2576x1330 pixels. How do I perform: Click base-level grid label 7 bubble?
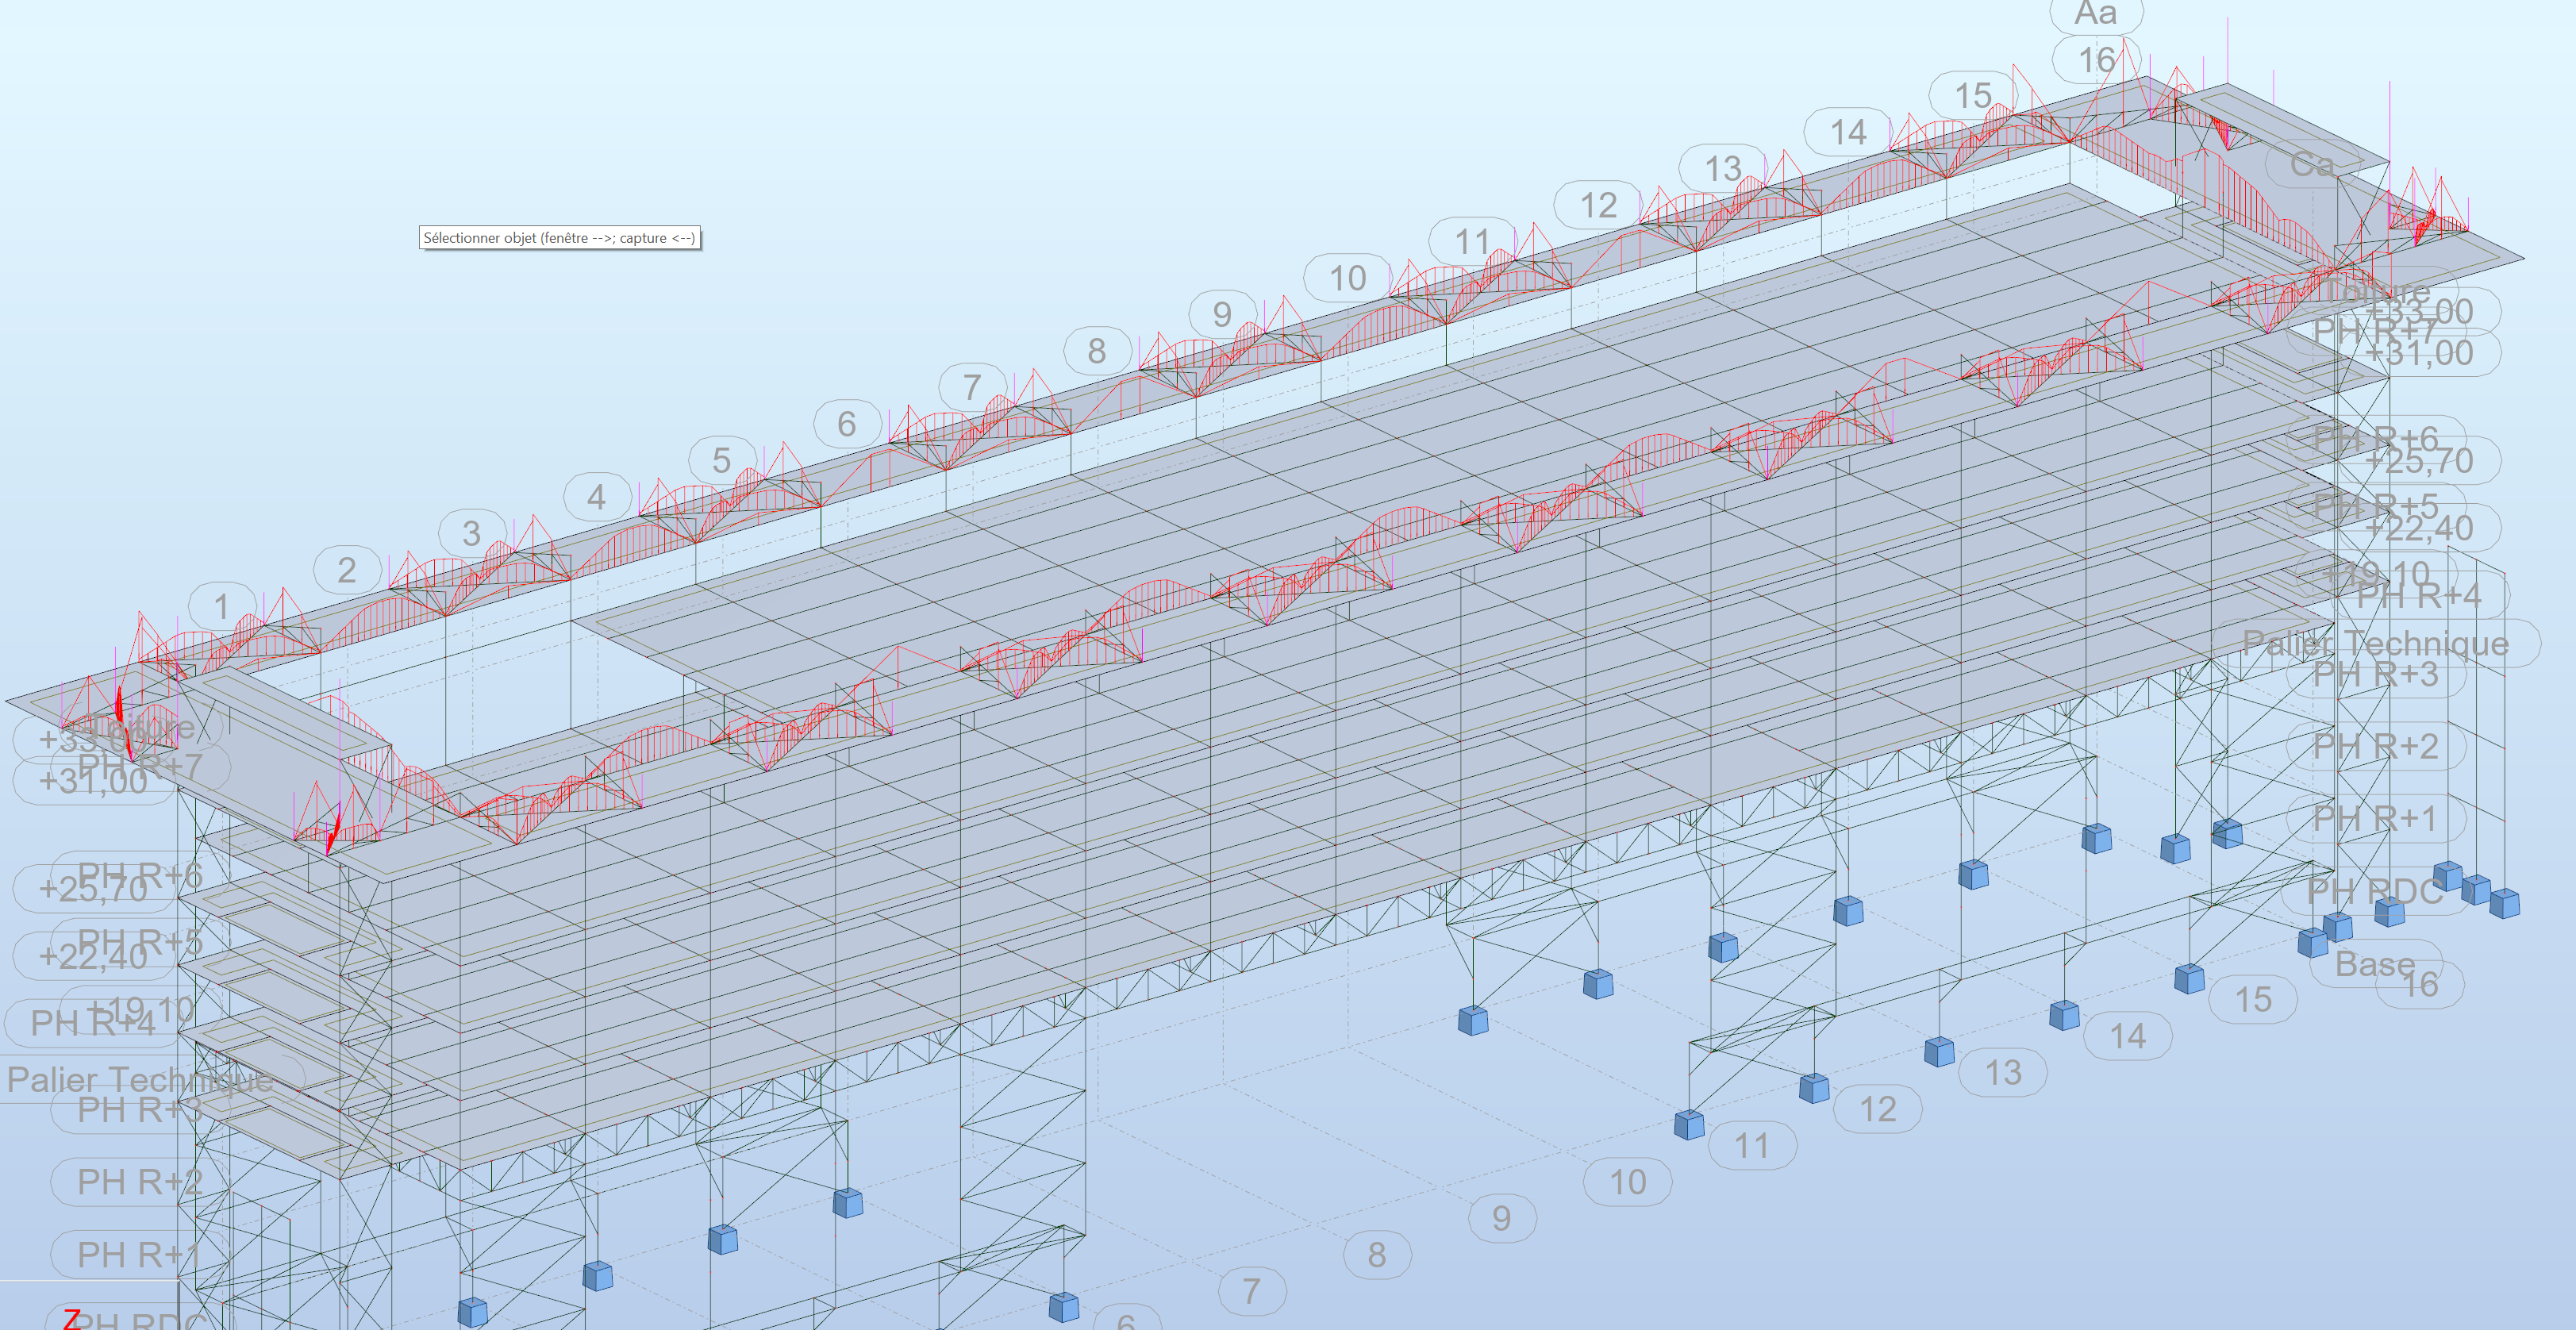[1252, 1291]
